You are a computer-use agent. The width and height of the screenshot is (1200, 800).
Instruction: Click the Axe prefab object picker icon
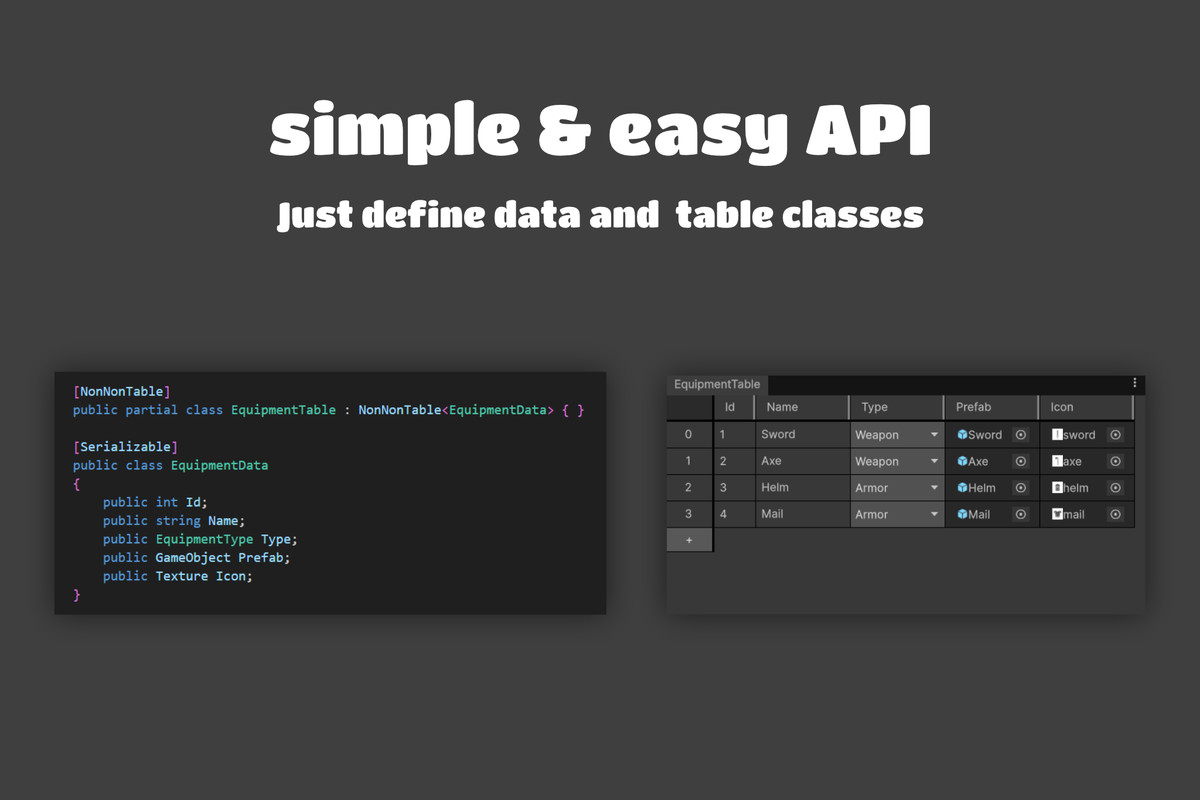tap(1021, 461)
